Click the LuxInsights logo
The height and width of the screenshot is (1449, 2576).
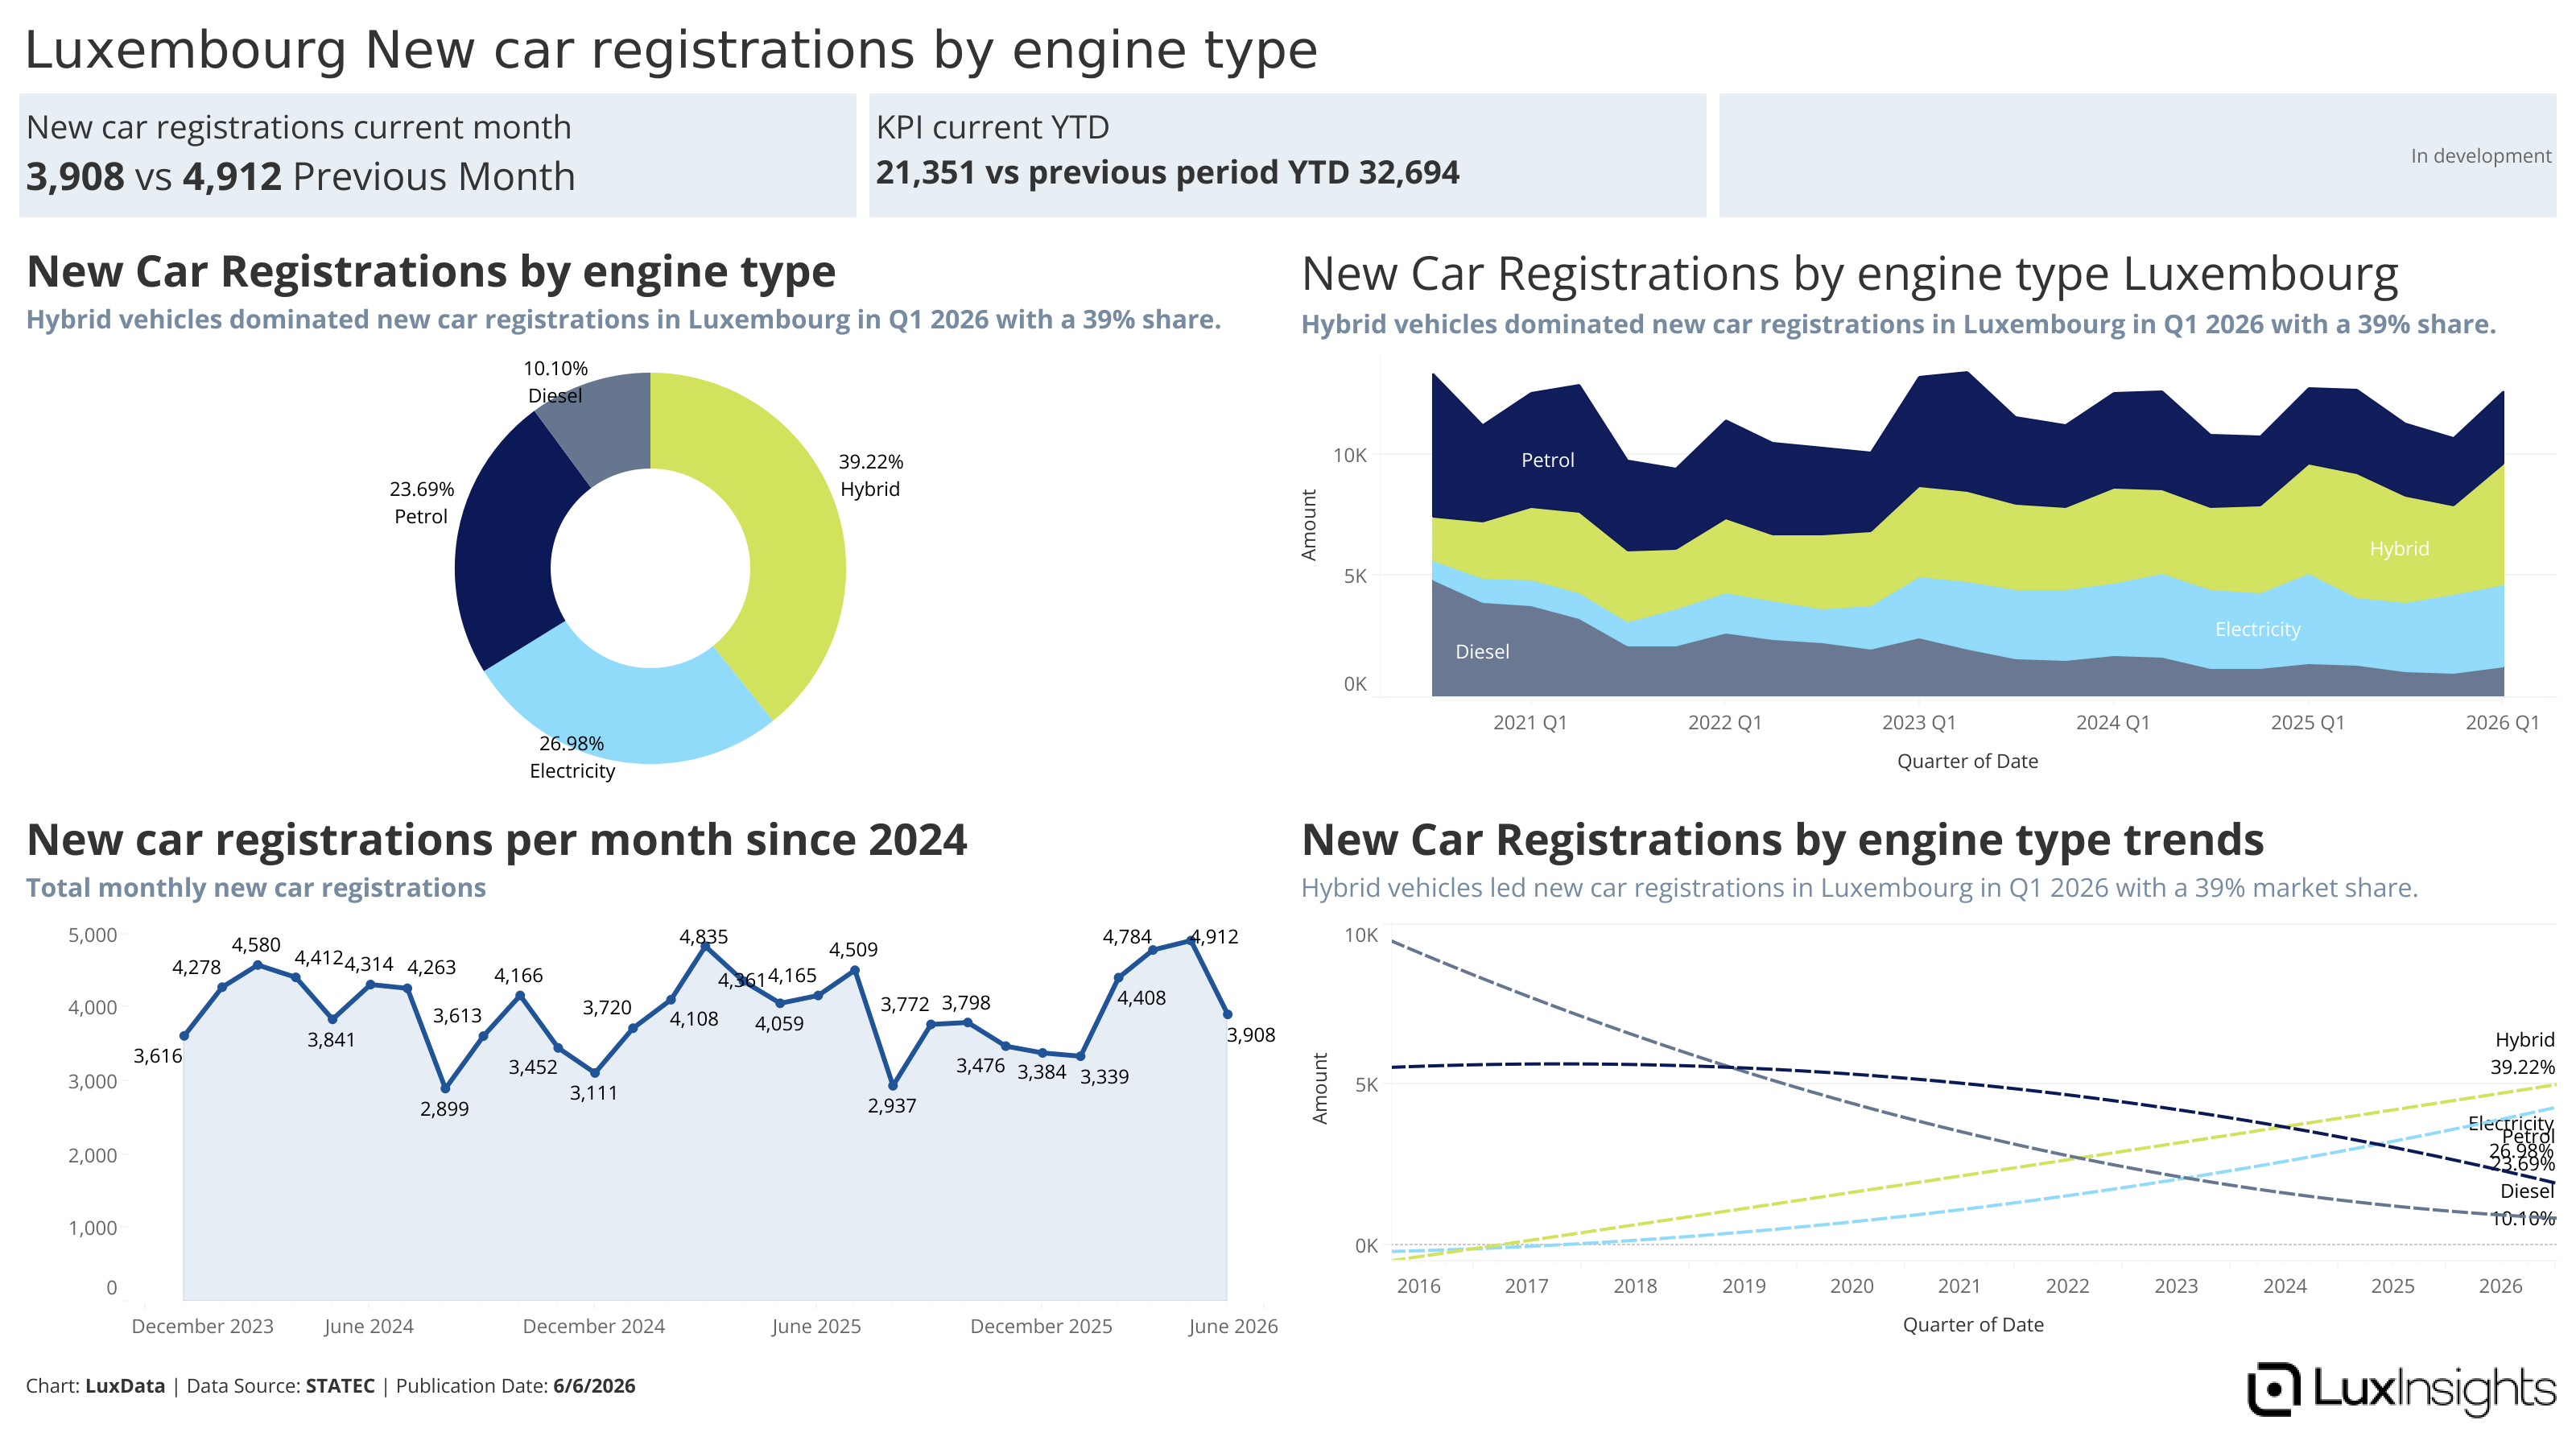click(2401, 1389)
